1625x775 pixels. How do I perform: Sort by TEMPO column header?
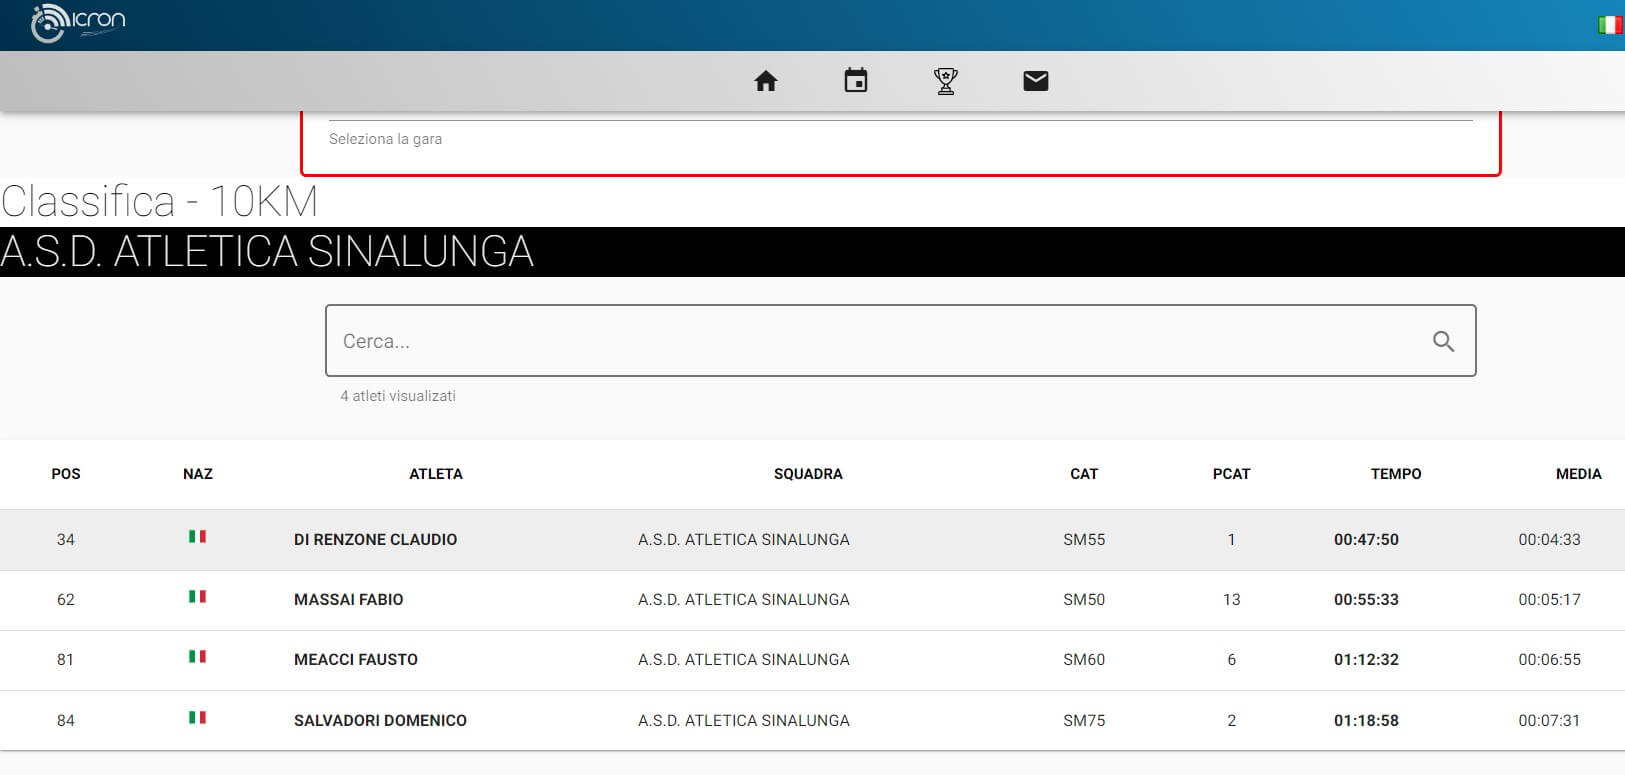pyautogui.click(x=1396, y=474)
